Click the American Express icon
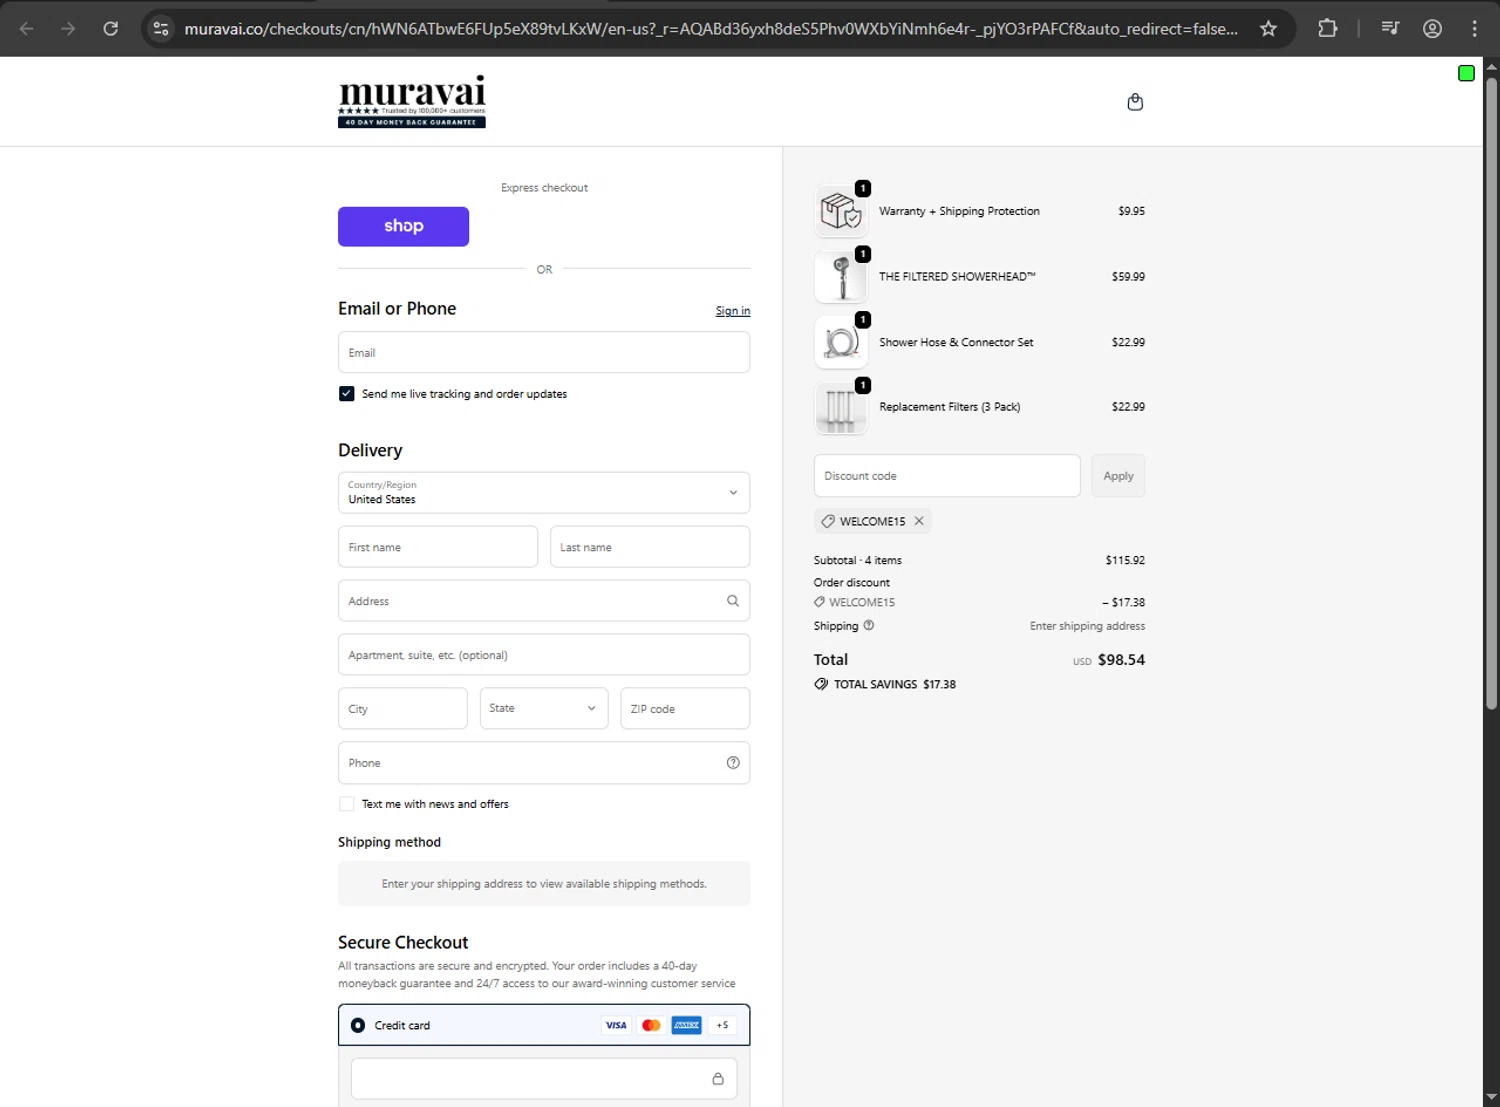This screenshot has height=1107, width=1500. coord(687,1025)
